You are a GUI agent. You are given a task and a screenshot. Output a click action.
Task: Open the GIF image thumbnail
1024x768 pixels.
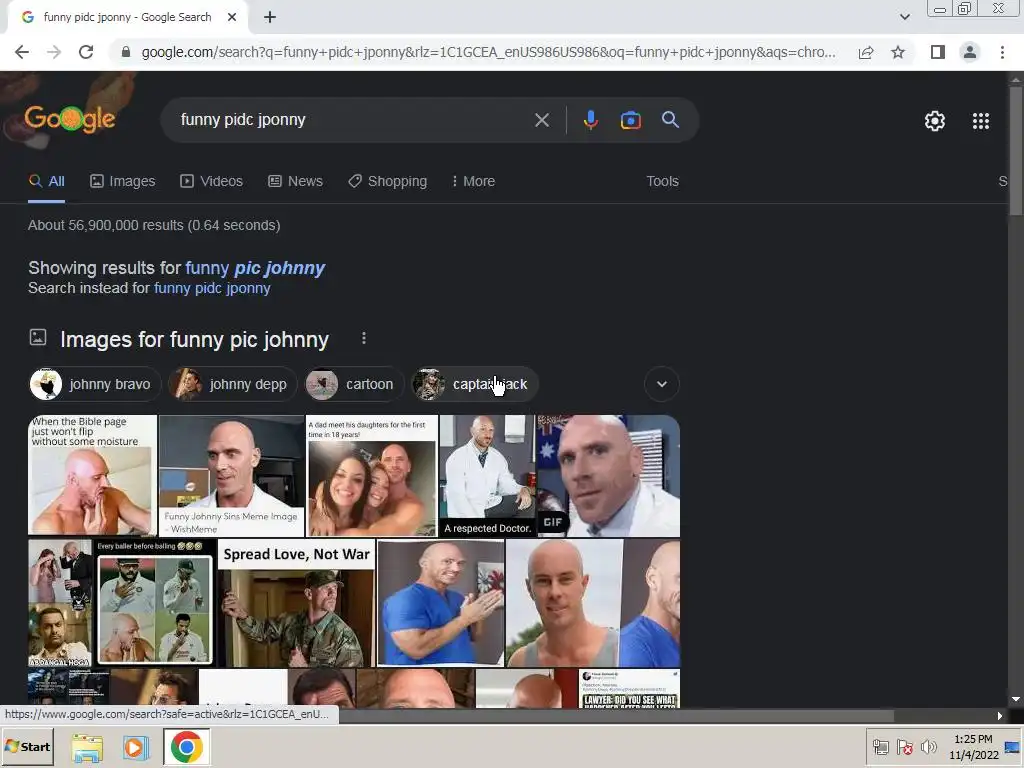(609, 475)
